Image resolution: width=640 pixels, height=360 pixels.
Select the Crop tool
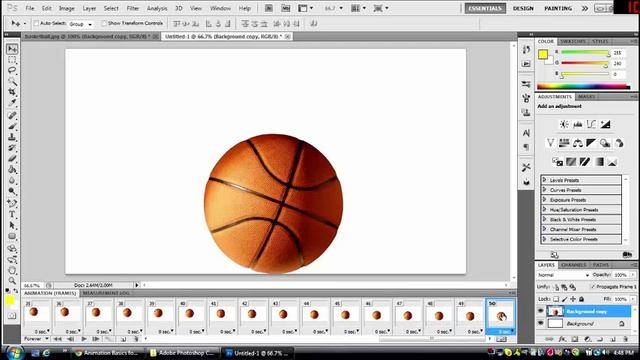point(12,92)
